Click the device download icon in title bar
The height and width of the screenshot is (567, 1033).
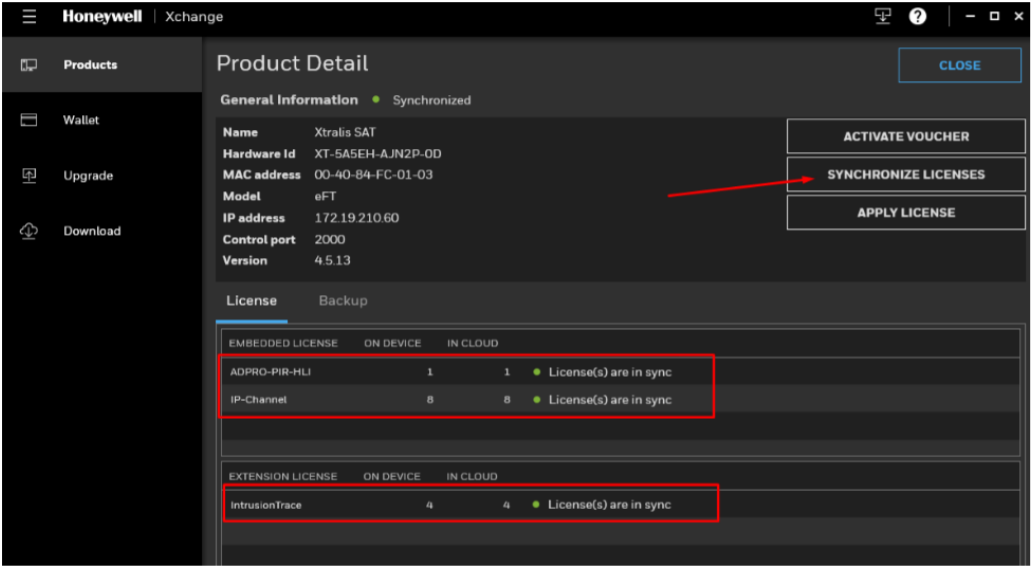tap(883, 16)
